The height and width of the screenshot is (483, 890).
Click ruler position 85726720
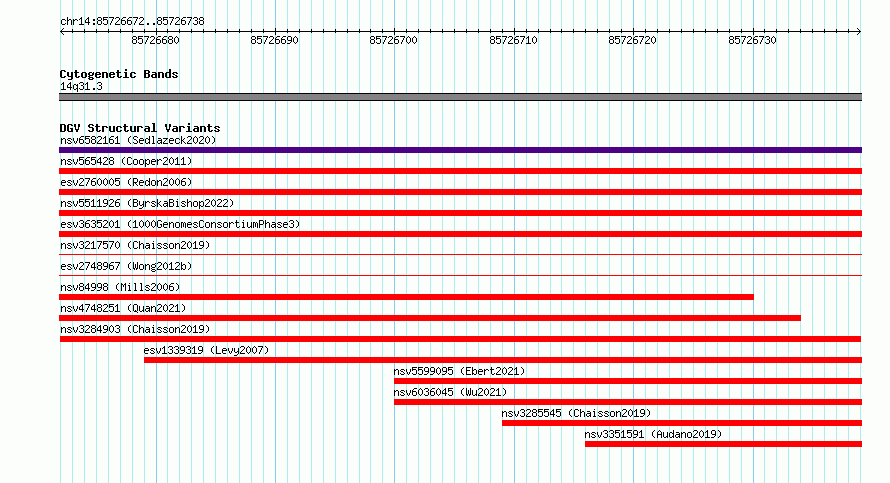point(632,40)
